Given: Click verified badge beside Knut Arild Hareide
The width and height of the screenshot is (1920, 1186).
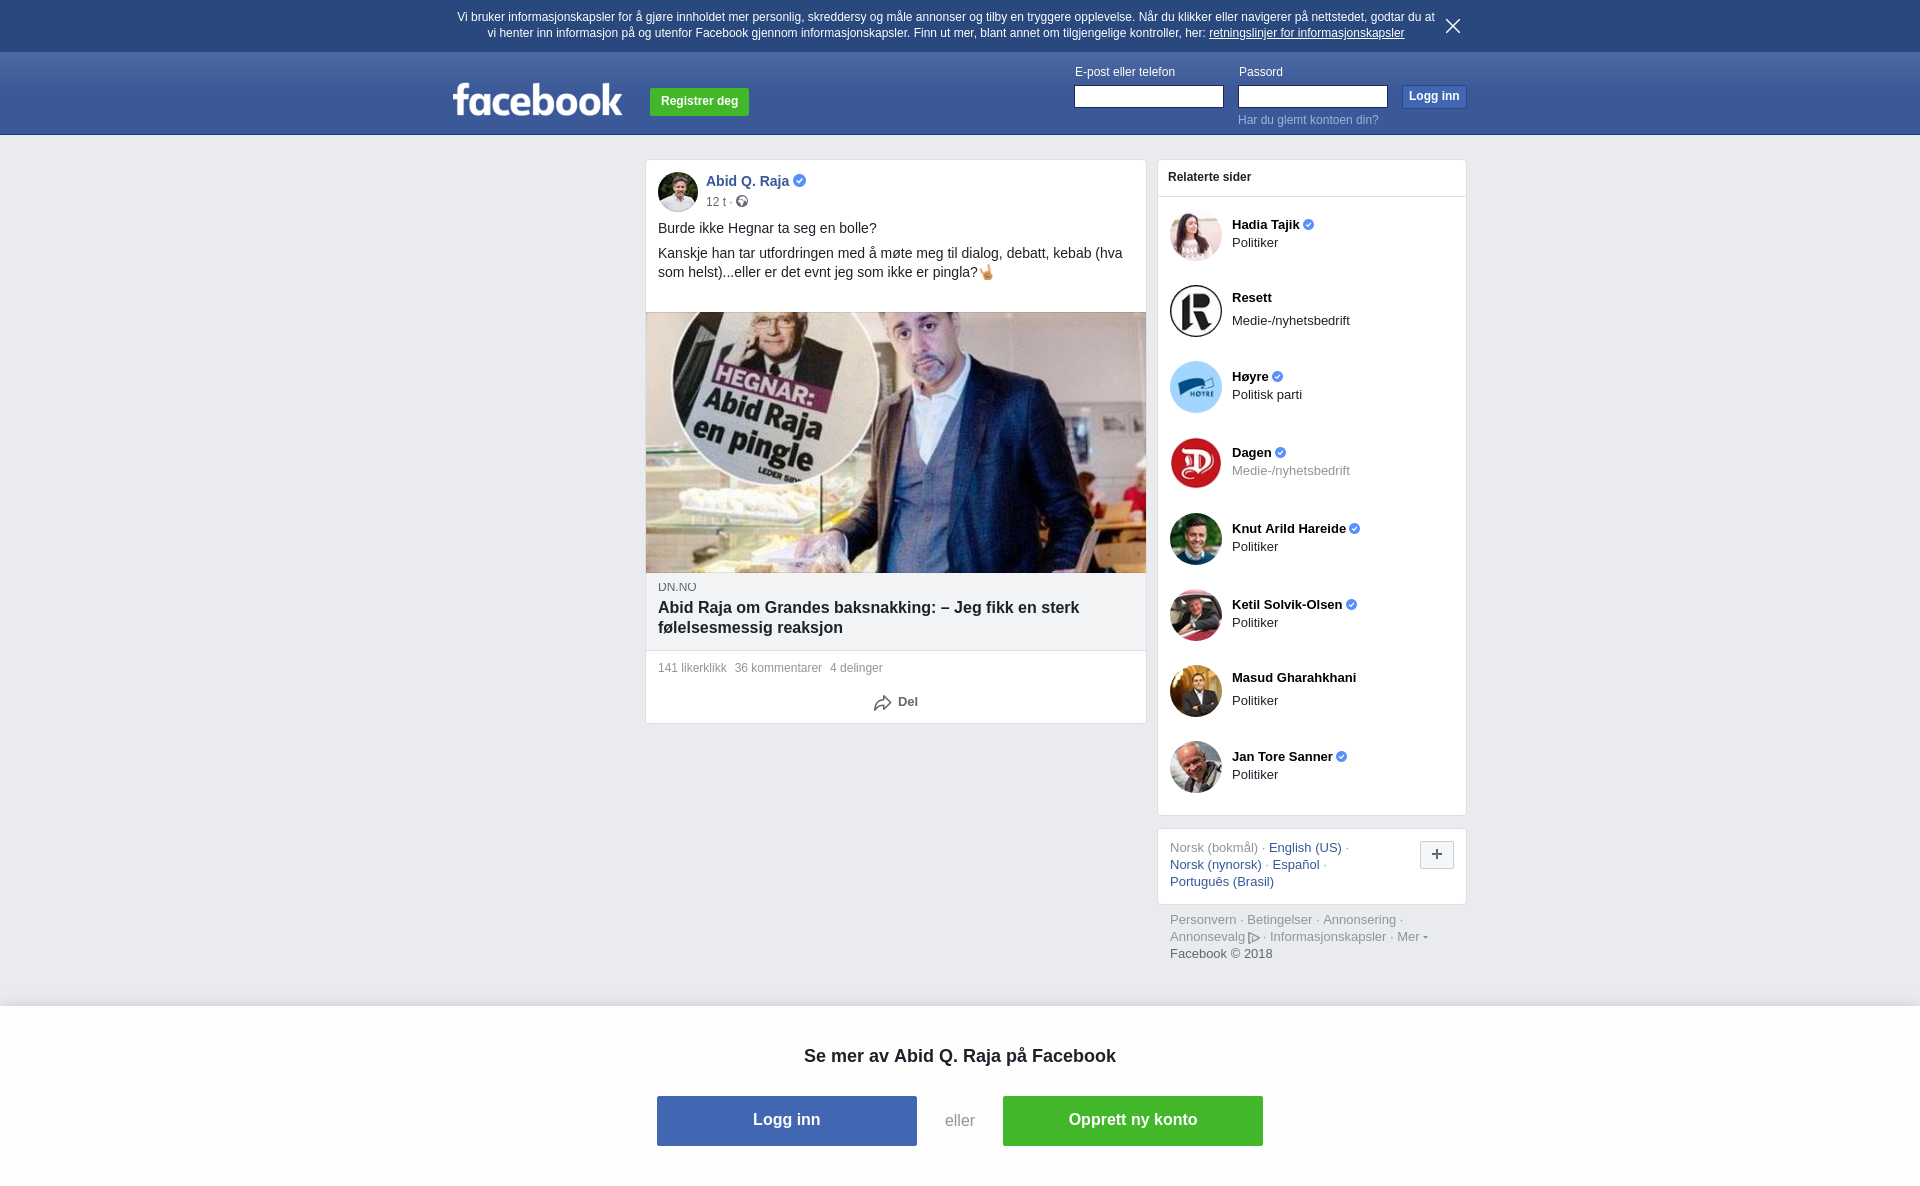Looking at the screenshot, I should [1355, 529].
